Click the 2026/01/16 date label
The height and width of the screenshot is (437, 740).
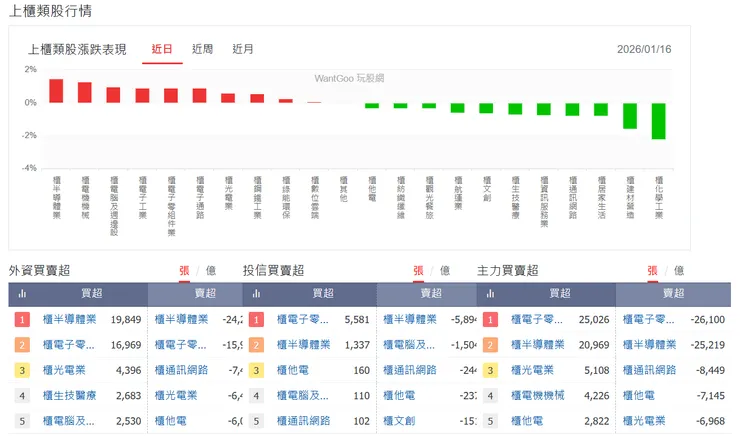click(644, 49)
